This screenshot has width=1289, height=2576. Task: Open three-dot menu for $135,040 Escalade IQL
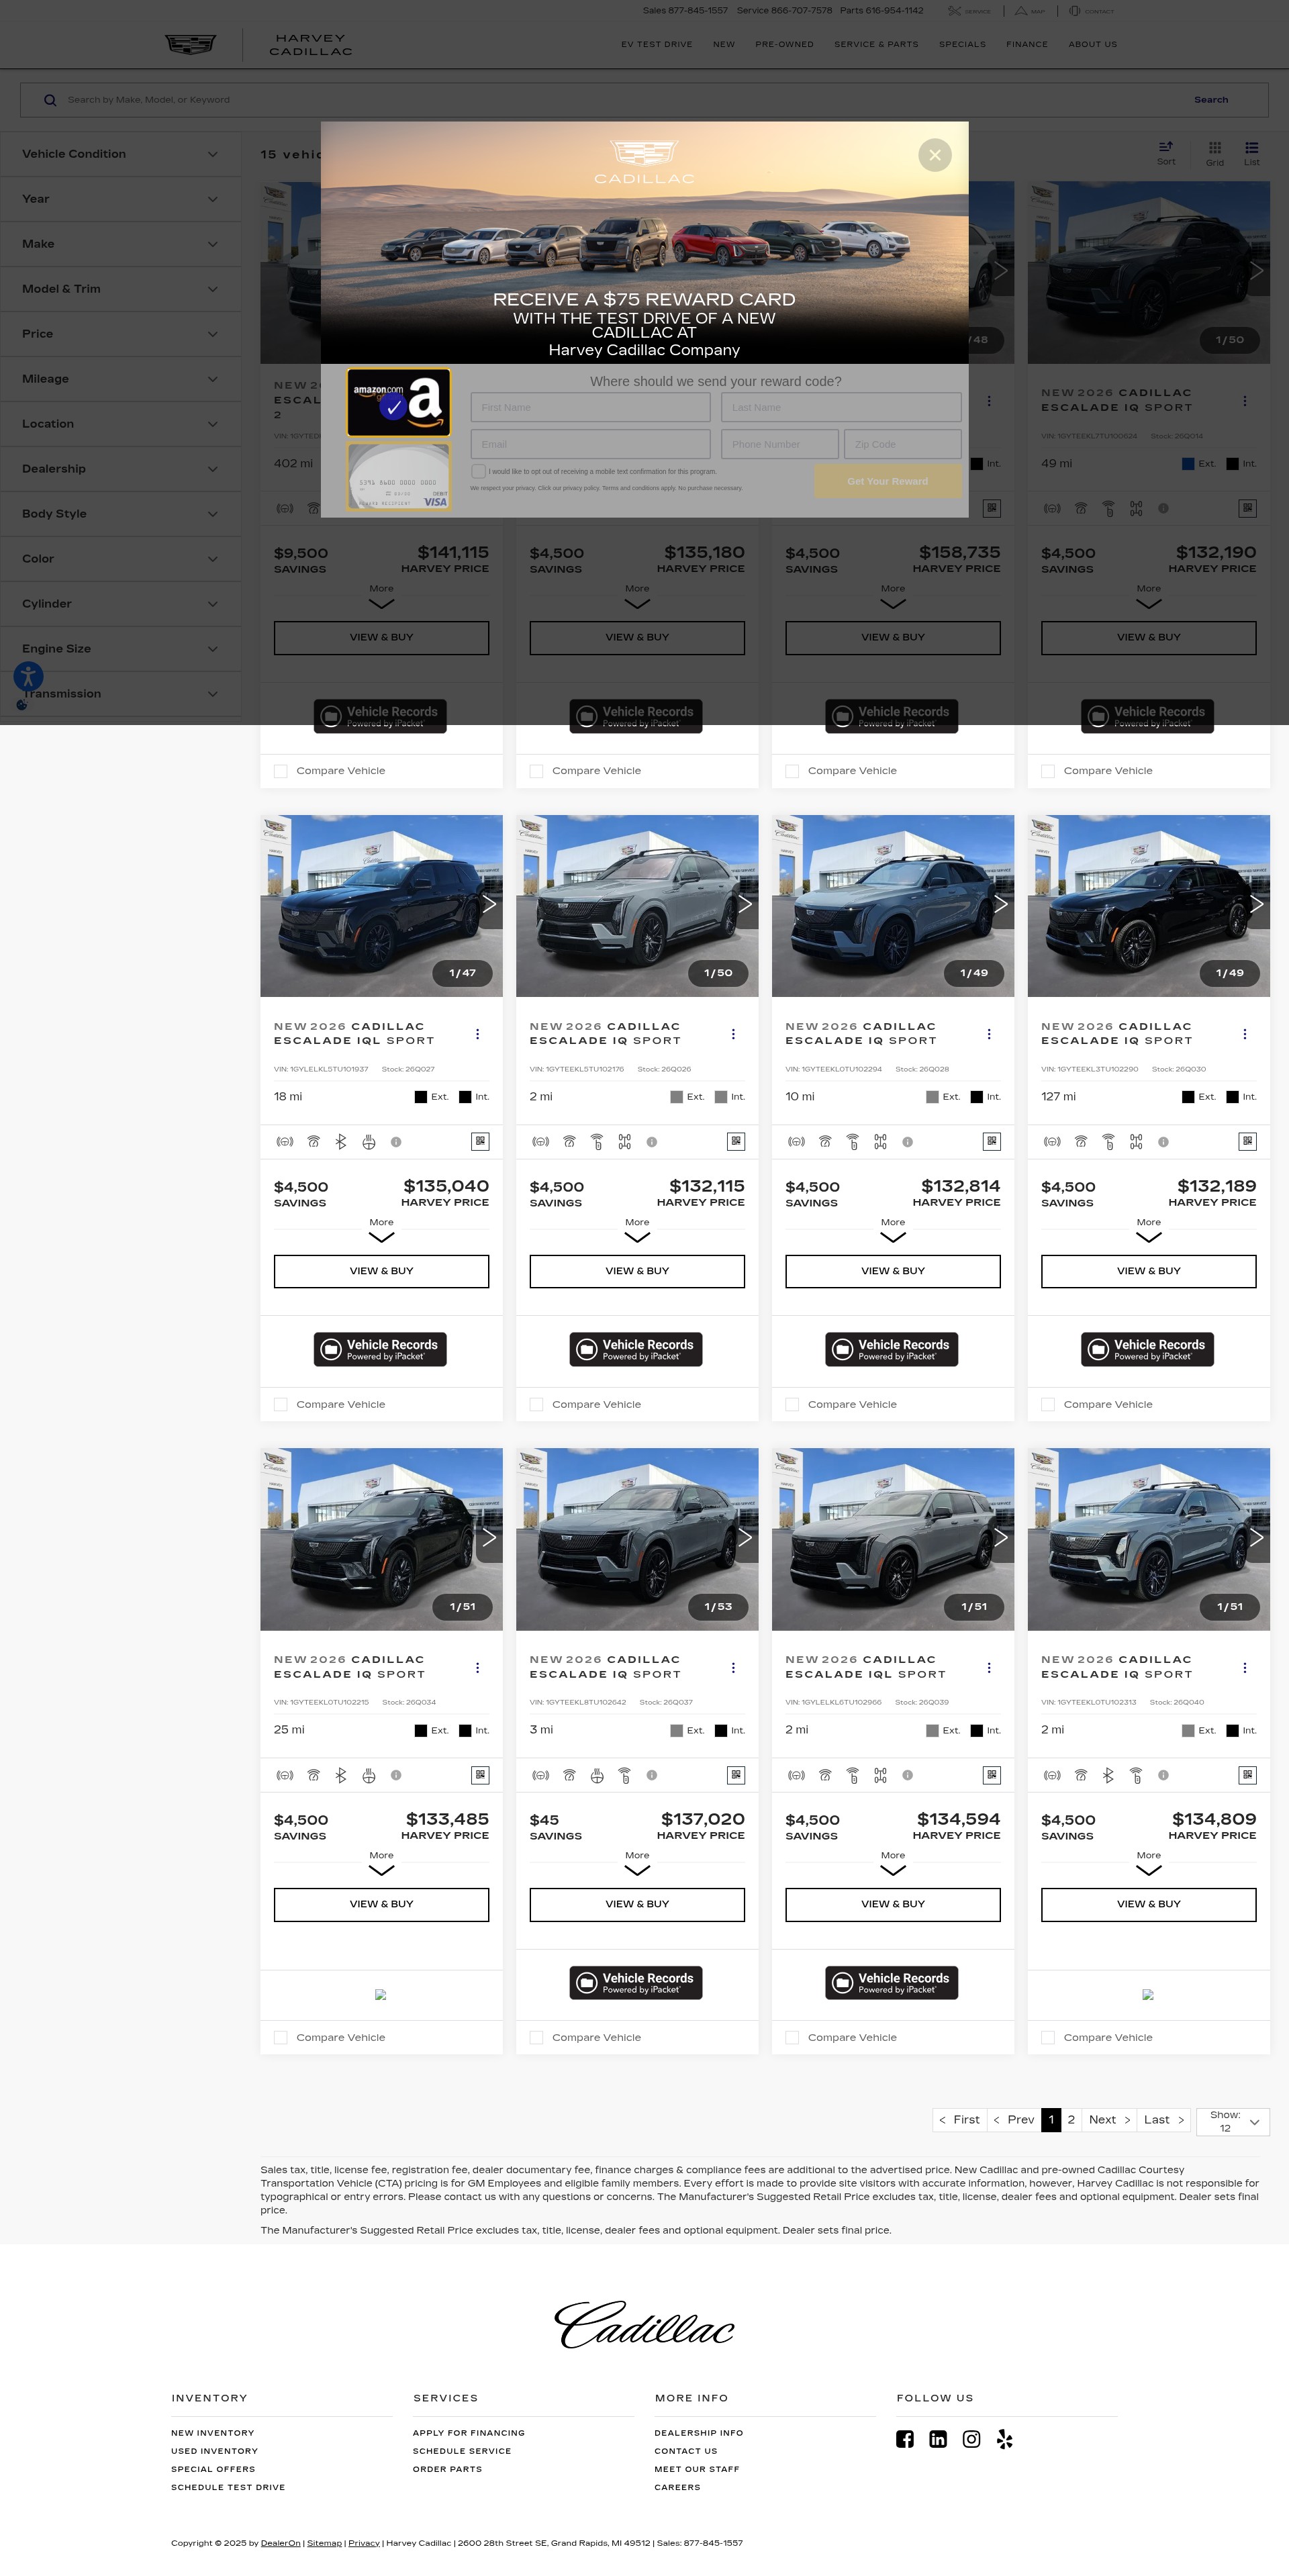click(x=477, y=1034)
